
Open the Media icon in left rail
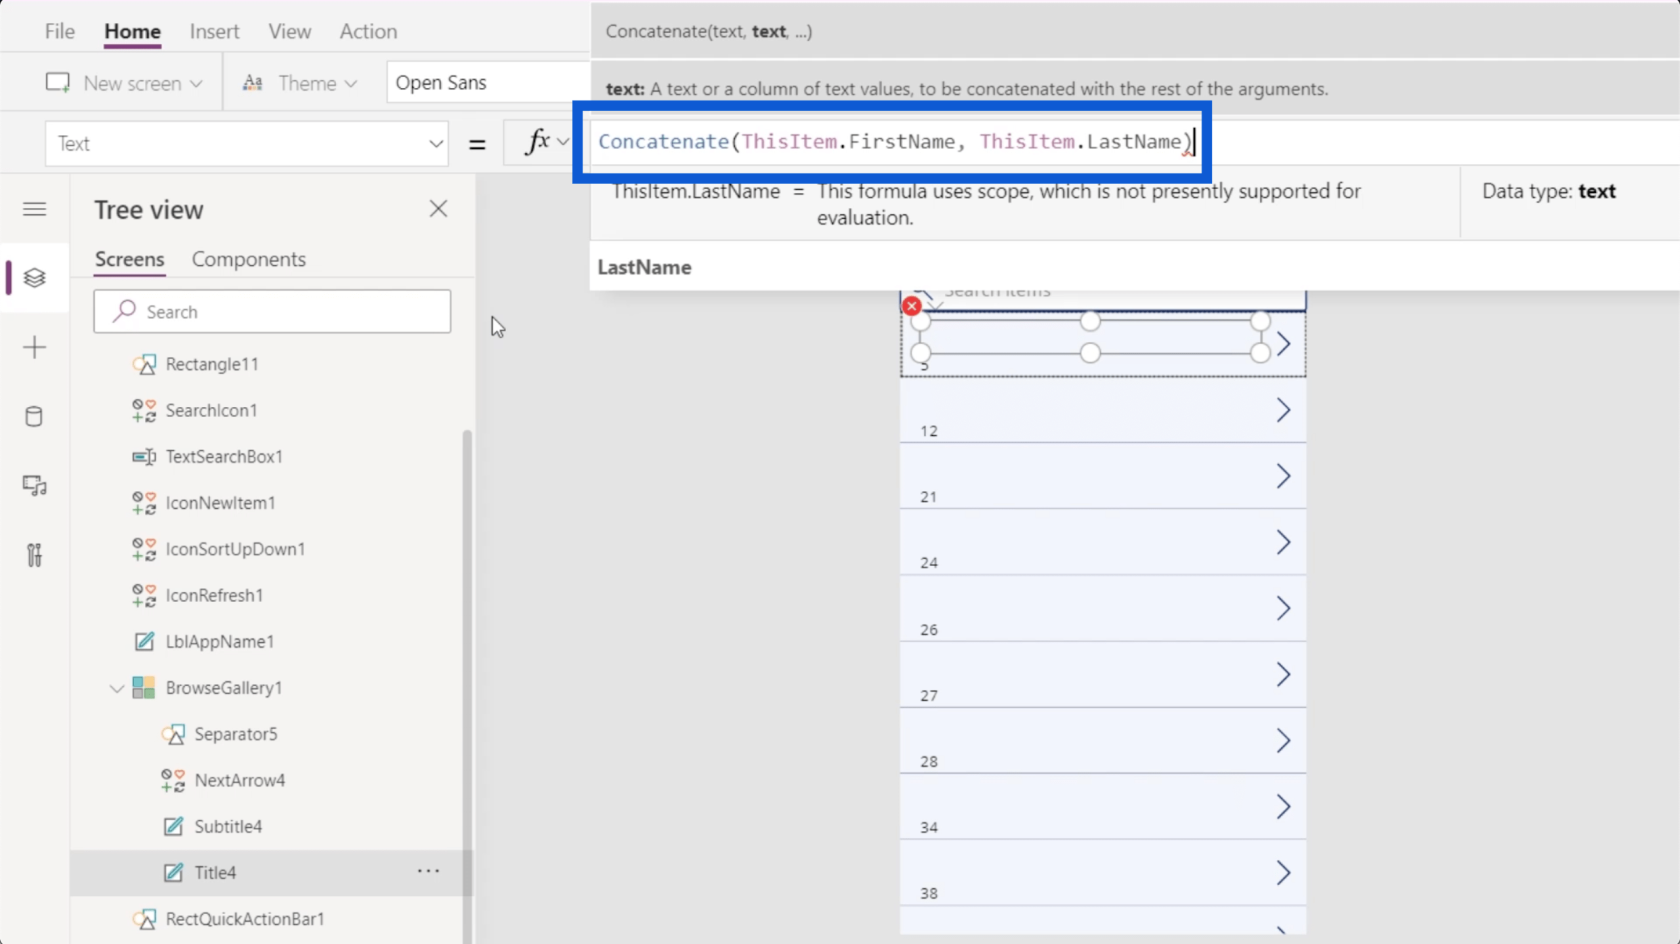click(34, 486)
